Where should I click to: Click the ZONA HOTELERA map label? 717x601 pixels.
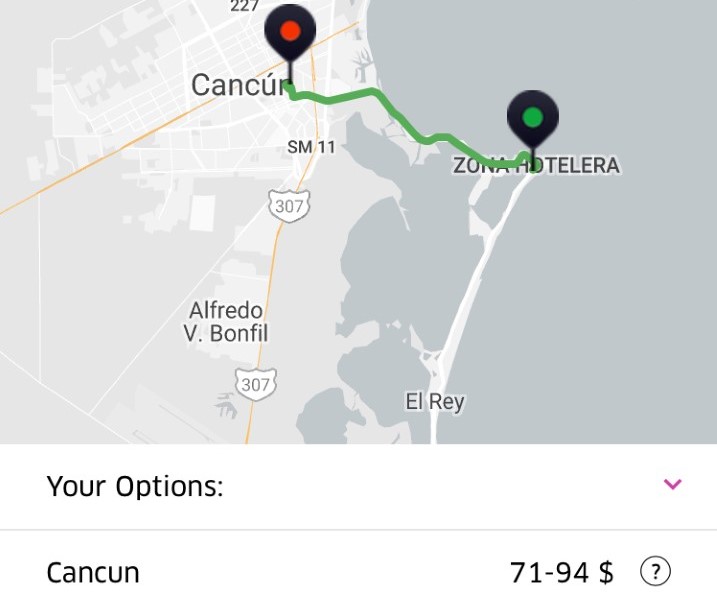[536, 166]
